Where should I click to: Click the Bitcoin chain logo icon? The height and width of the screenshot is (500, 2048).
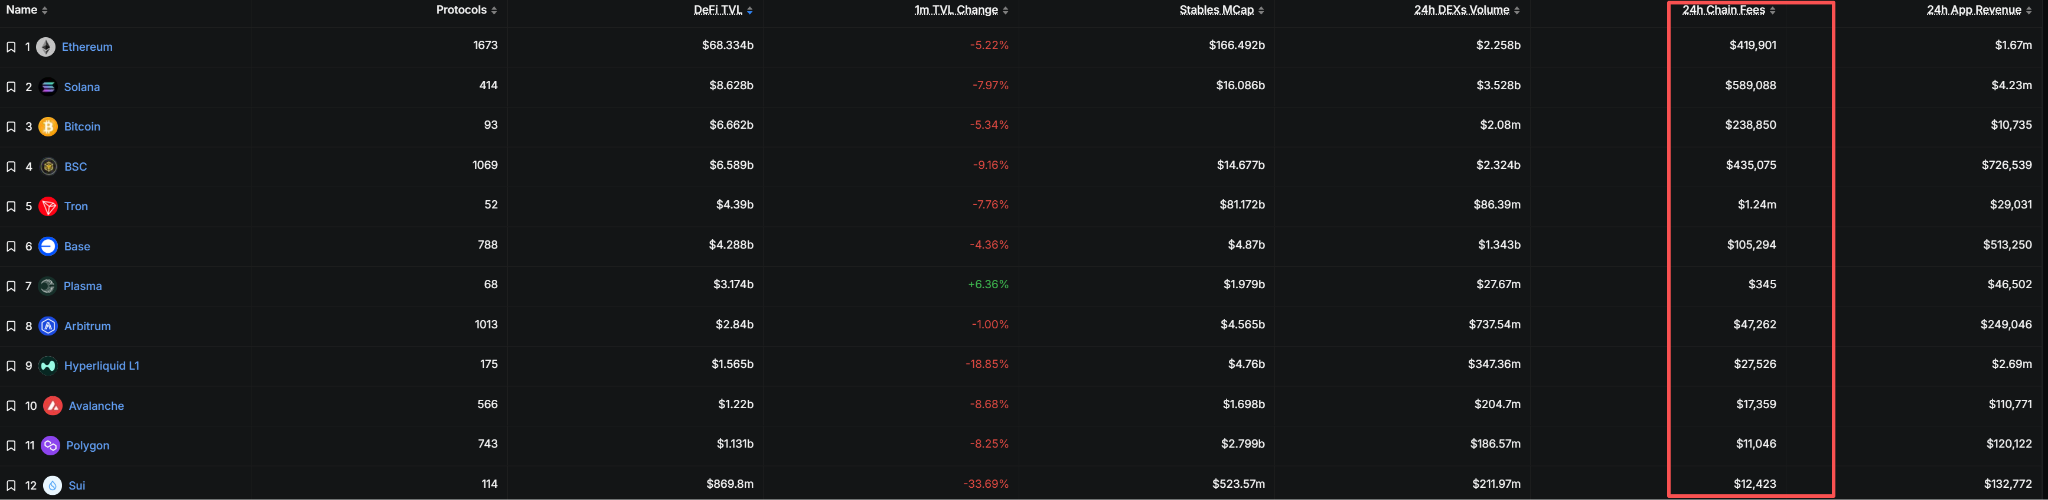tap(48, 127)
